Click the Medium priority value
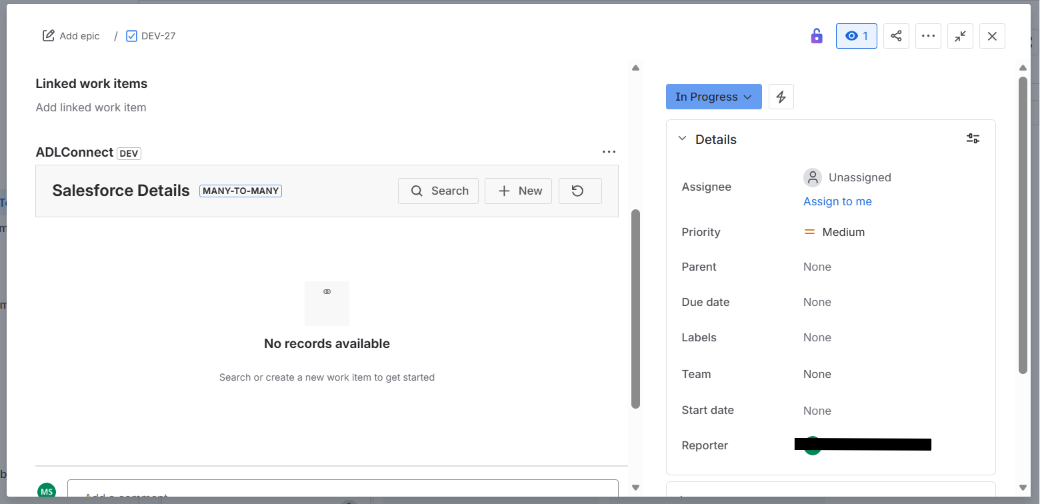1040x504 pixels. click(834, 232)
